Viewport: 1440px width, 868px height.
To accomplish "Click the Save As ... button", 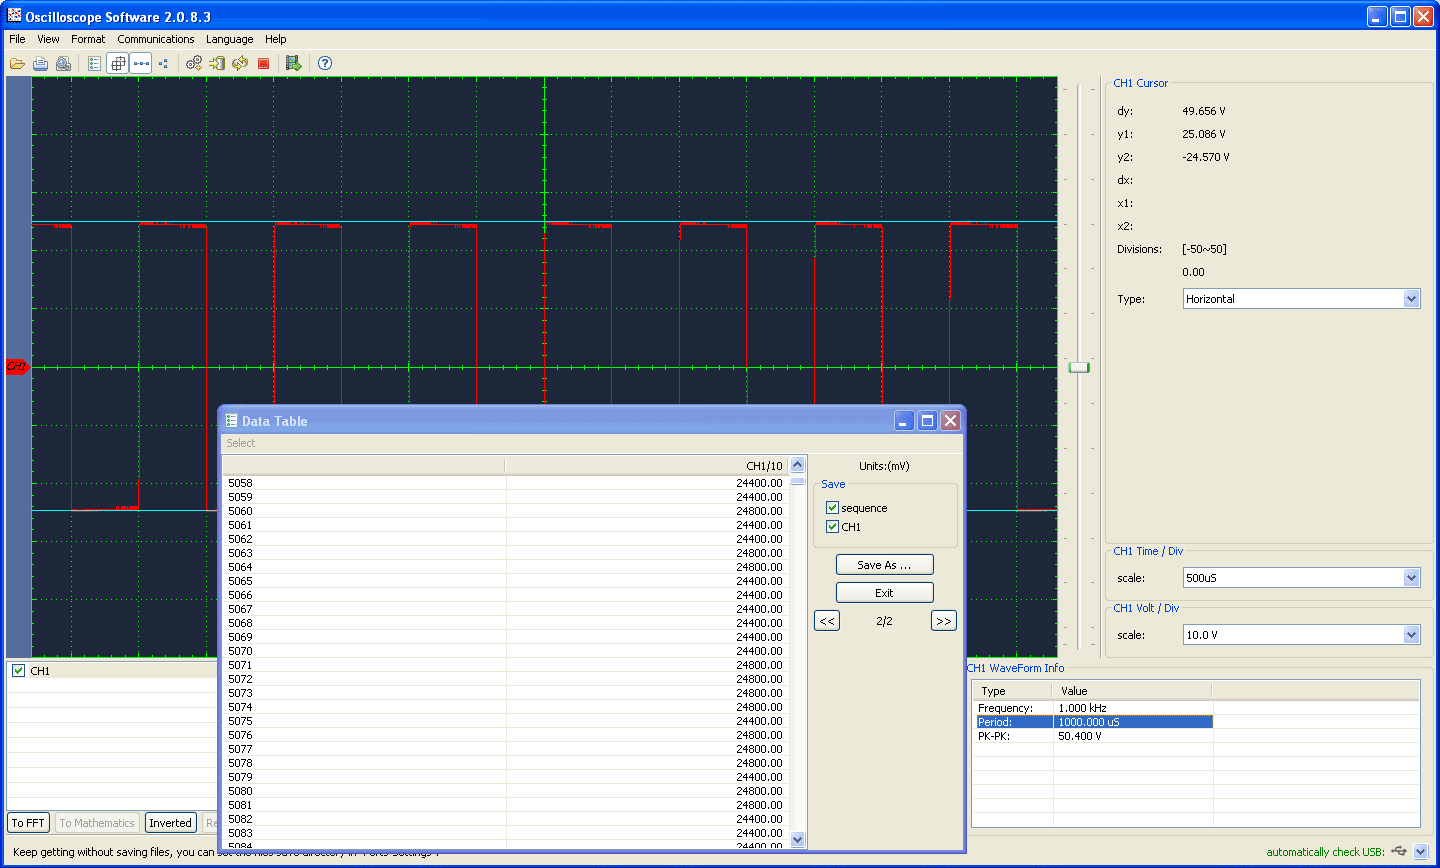I will tap(884, 565).
